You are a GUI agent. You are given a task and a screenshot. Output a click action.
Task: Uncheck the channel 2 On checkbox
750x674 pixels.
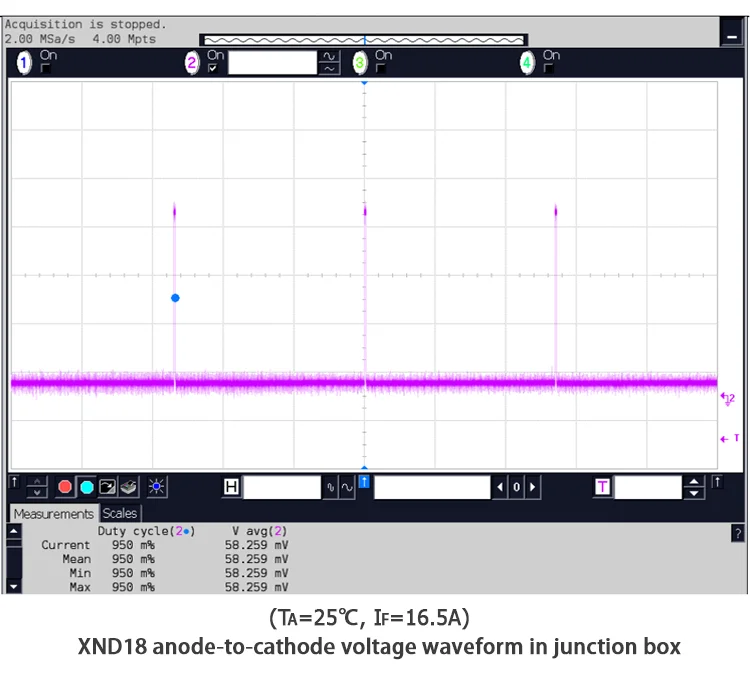[213, 70]
